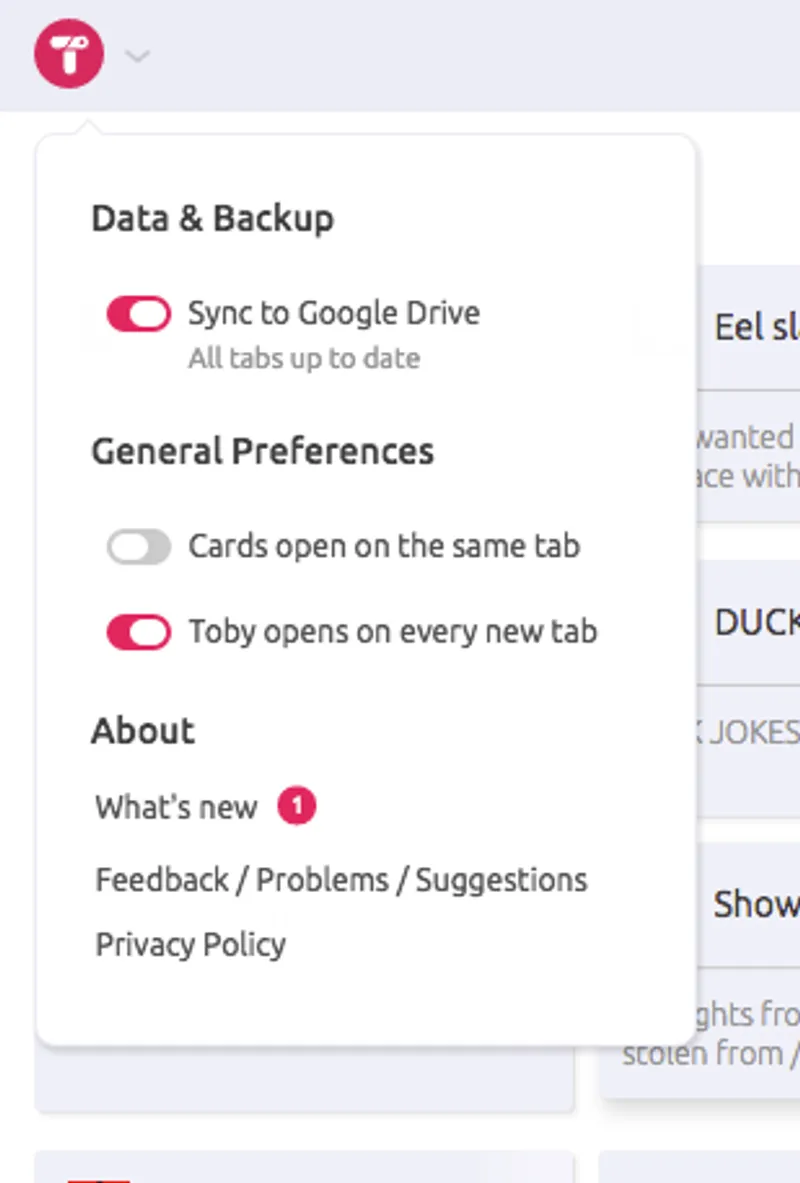The image size is (800, 1183).
Task: Click the red Toby logo icon
Action: [69, 54]
